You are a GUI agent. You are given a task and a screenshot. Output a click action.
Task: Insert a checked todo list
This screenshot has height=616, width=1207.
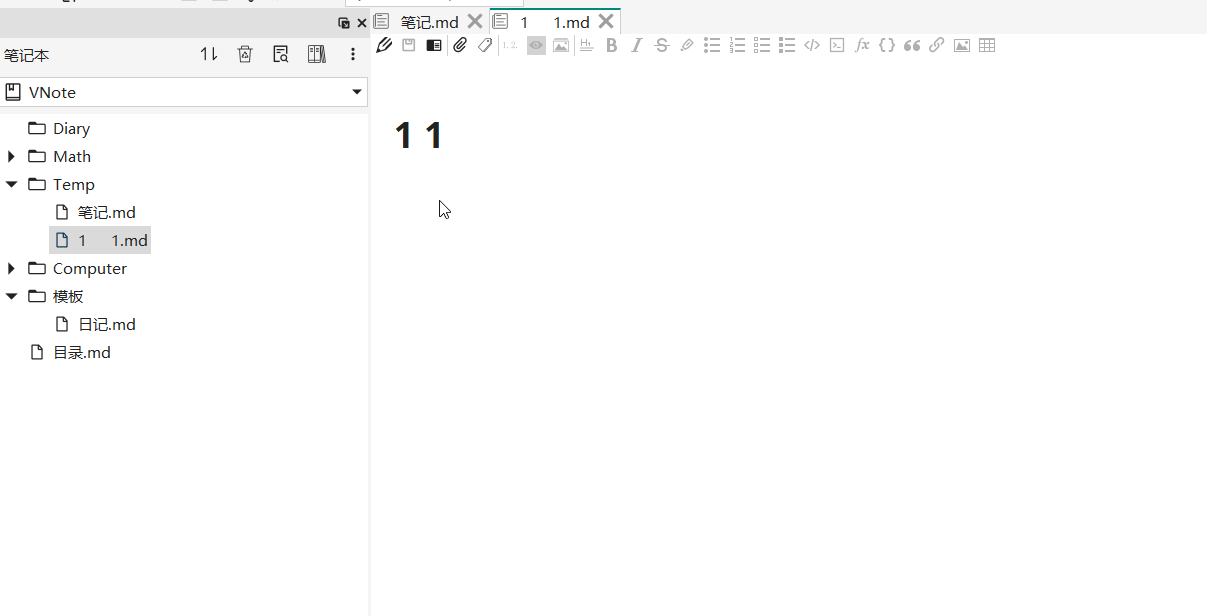[787, 45]
